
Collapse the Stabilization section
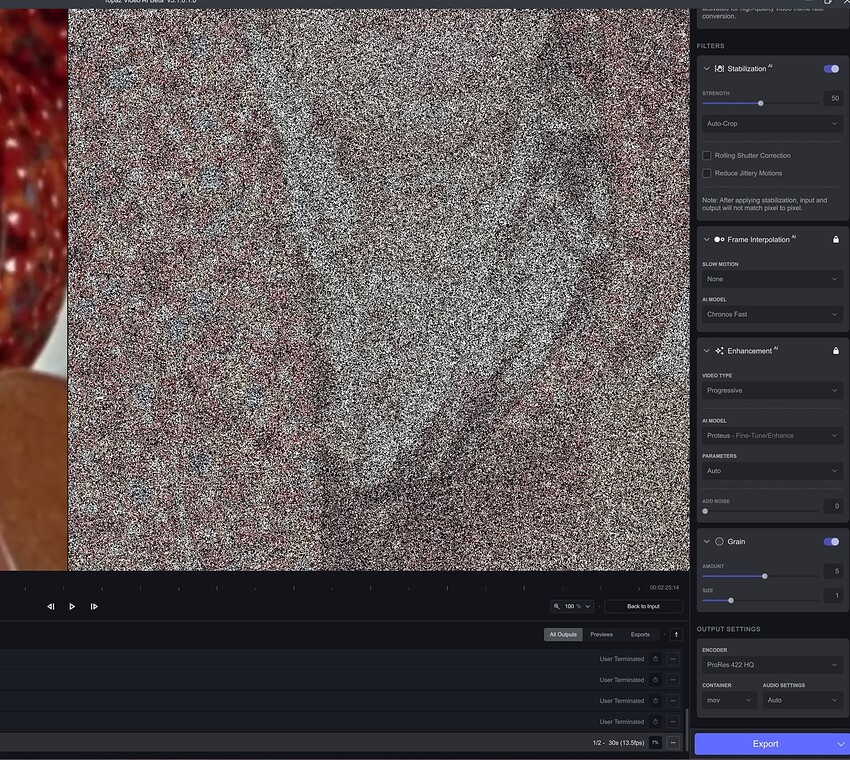706,69
